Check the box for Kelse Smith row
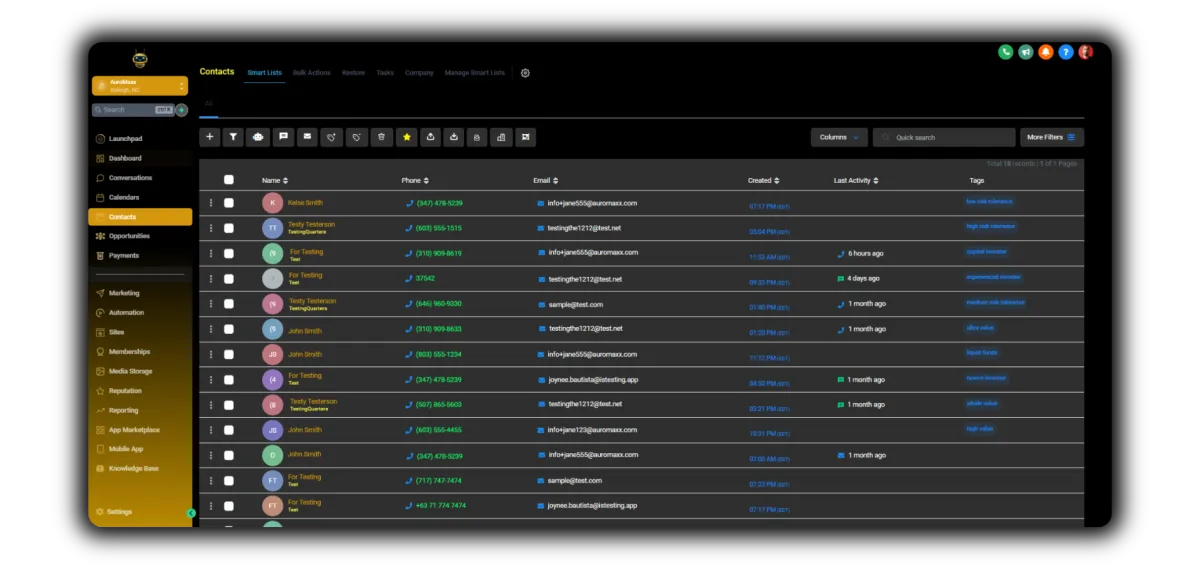The height and width of the screenshot is (574, 1200). (229, 203)
